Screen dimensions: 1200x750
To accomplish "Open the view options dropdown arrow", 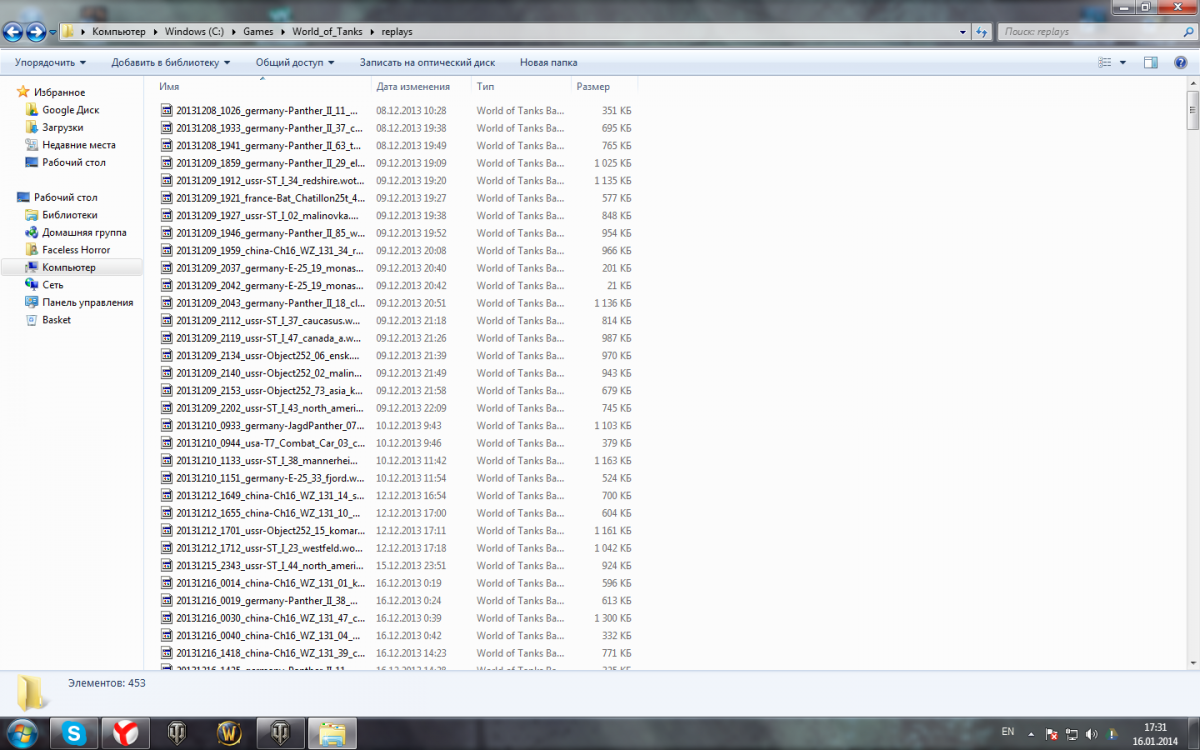I will coord(1123,62).
